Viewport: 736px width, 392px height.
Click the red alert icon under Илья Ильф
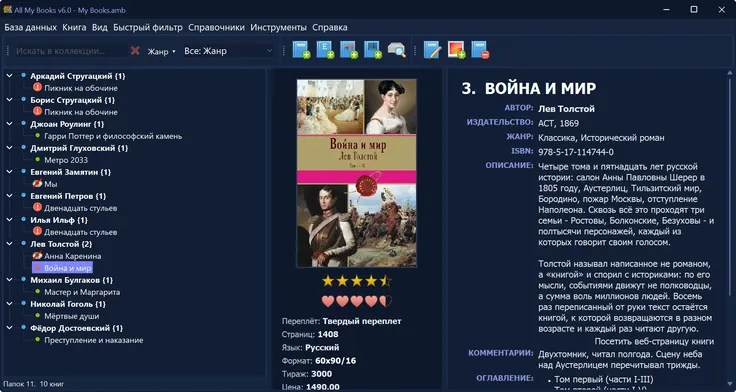coord(38,231)
